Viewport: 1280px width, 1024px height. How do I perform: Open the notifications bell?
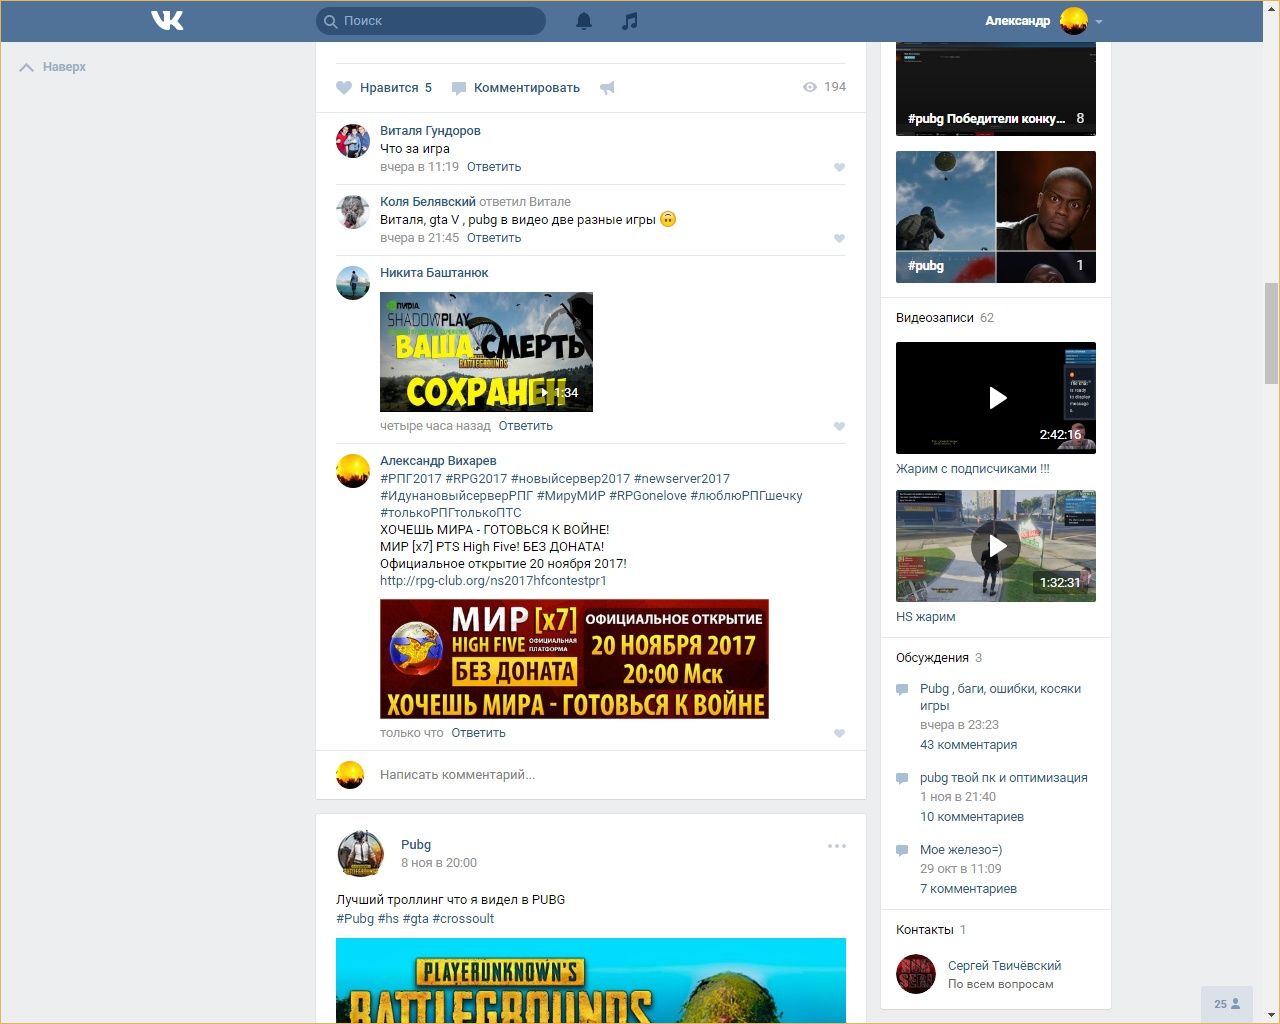tap(584, 20)
